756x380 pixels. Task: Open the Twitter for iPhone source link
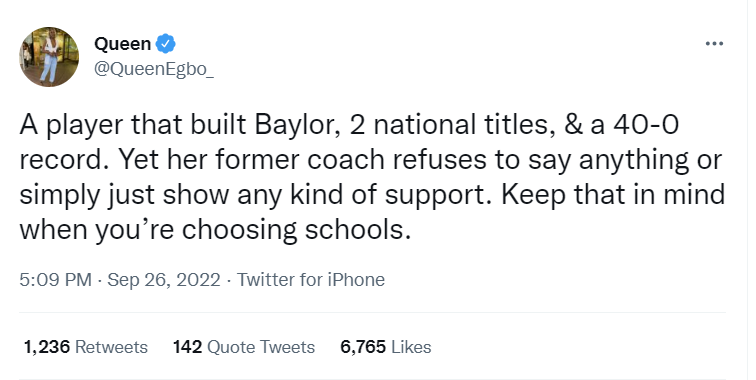tap(310, 280)
